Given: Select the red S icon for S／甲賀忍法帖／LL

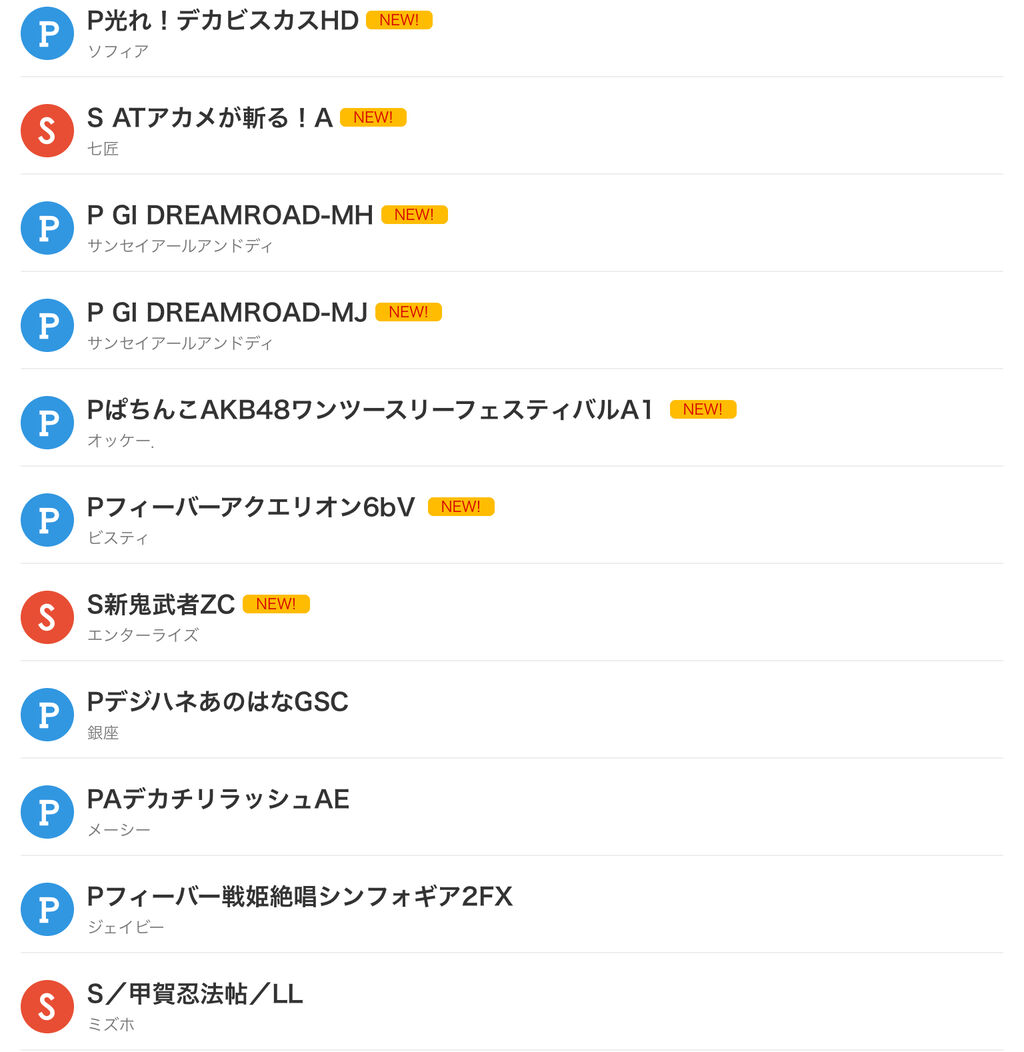Looking at the screenshot, I should click(47, 1006).
